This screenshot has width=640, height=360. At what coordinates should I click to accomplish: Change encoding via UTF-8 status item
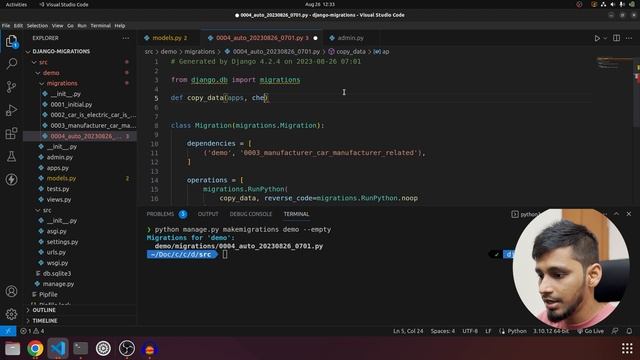(x=470, y=331)
